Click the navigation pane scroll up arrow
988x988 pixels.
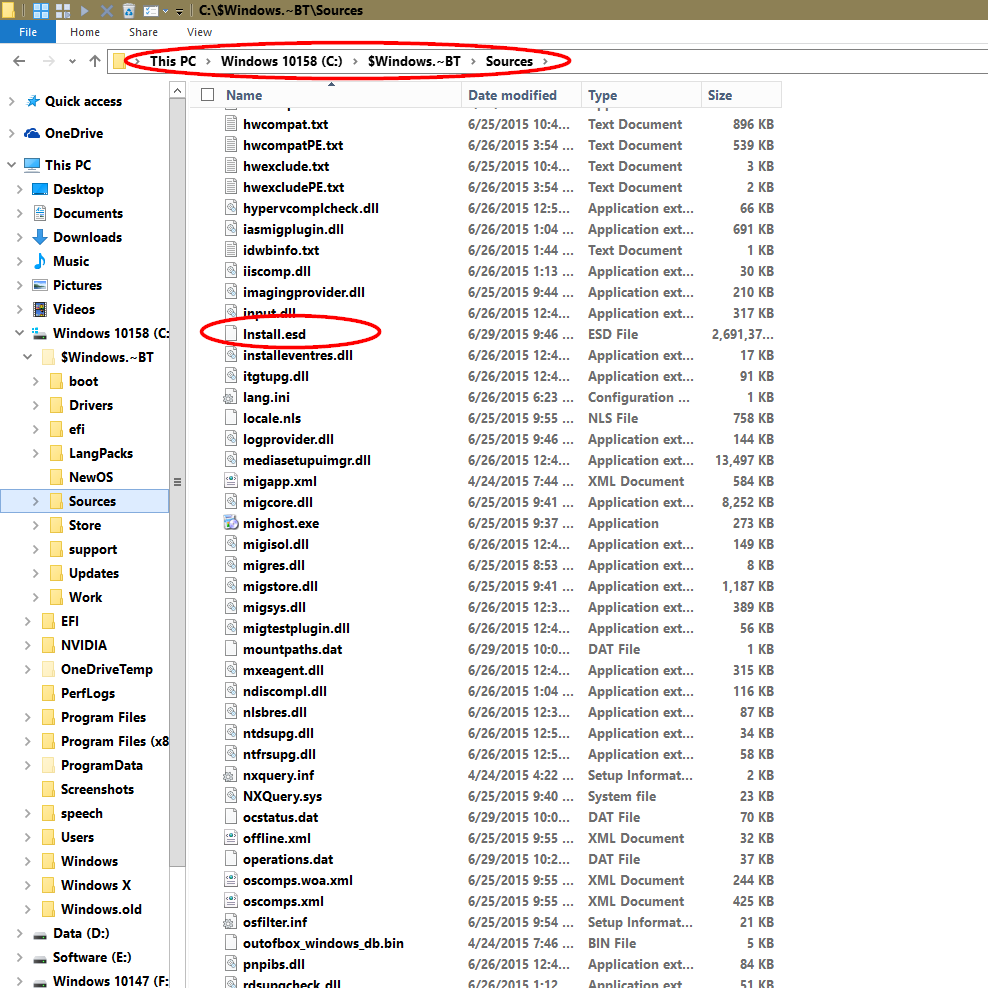point(178,91)
